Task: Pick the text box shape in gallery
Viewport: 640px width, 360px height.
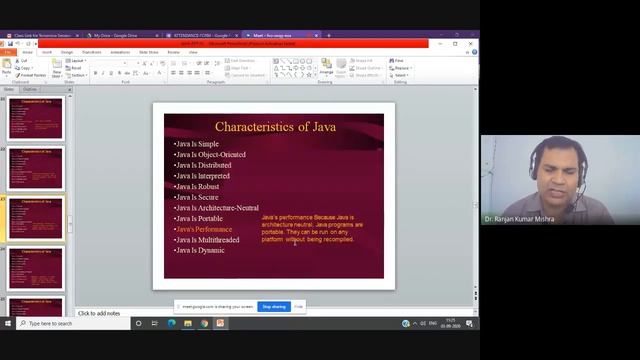Action: 276,61
